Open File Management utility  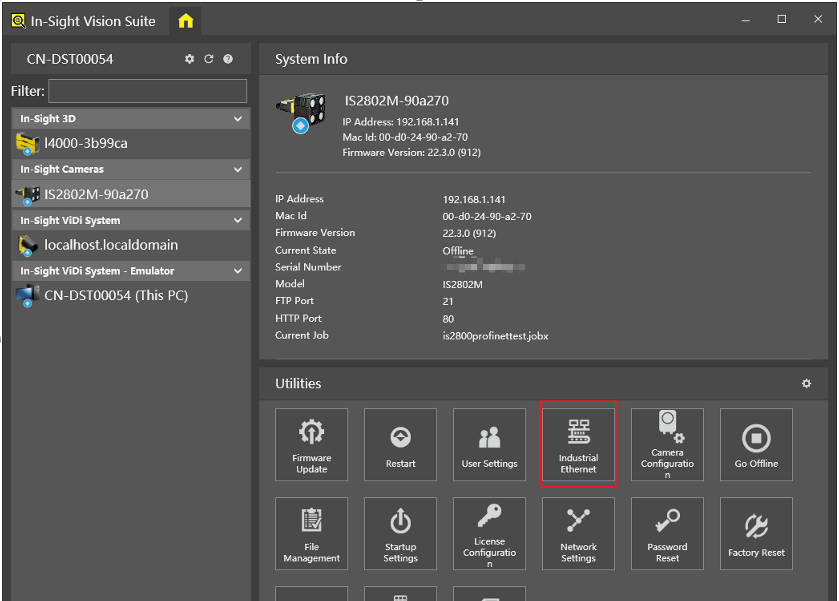pyautogui.click(x=312, y=534)
